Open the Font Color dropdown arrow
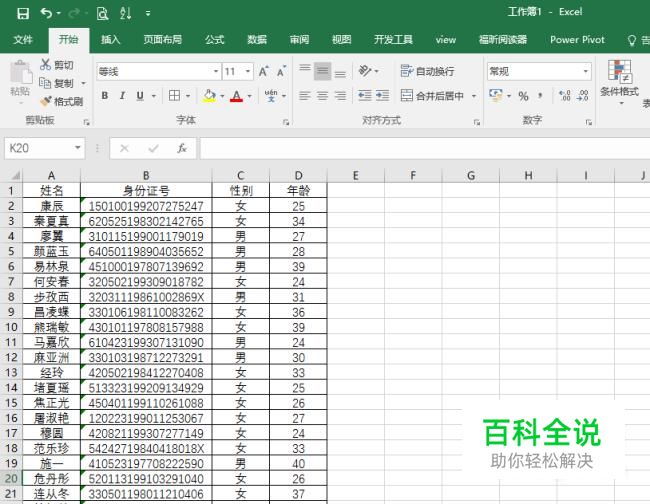650x504 pixels. pyautogui.click(x=250, y=96)
